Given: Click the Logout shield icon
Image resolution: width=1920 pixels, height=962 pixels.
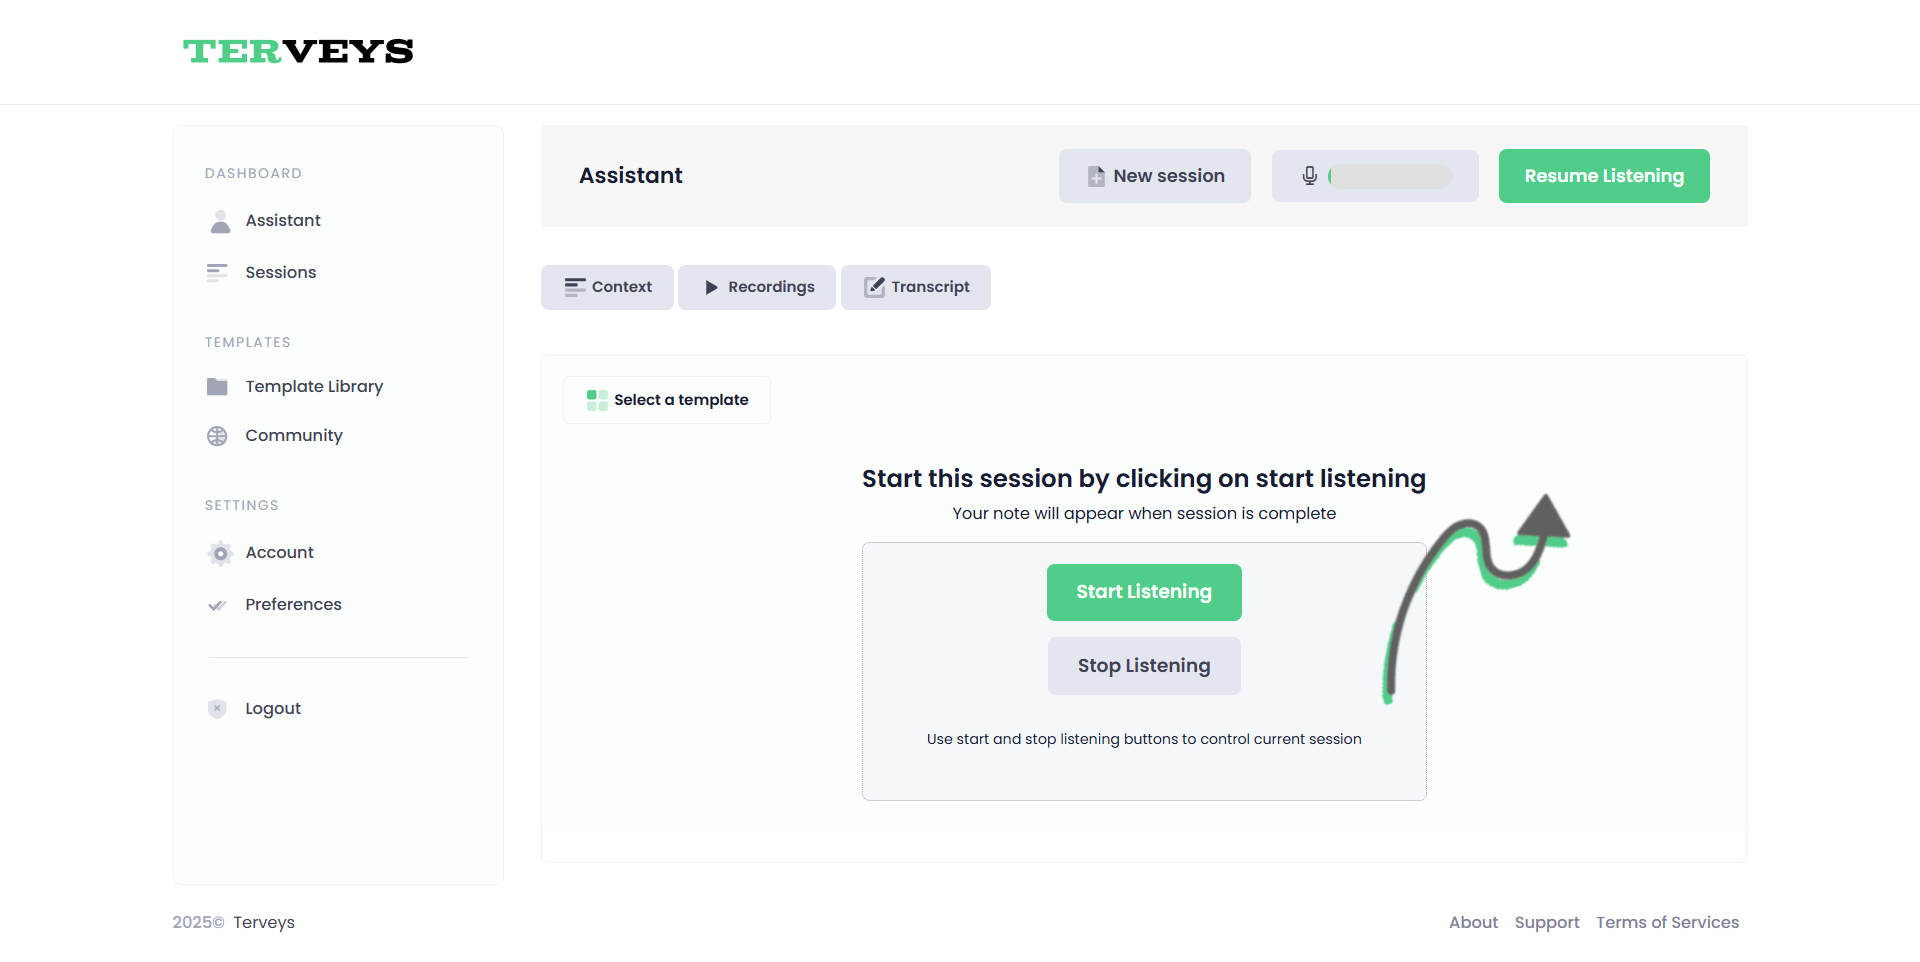Looking at the screenshot, I should (217, 709).
